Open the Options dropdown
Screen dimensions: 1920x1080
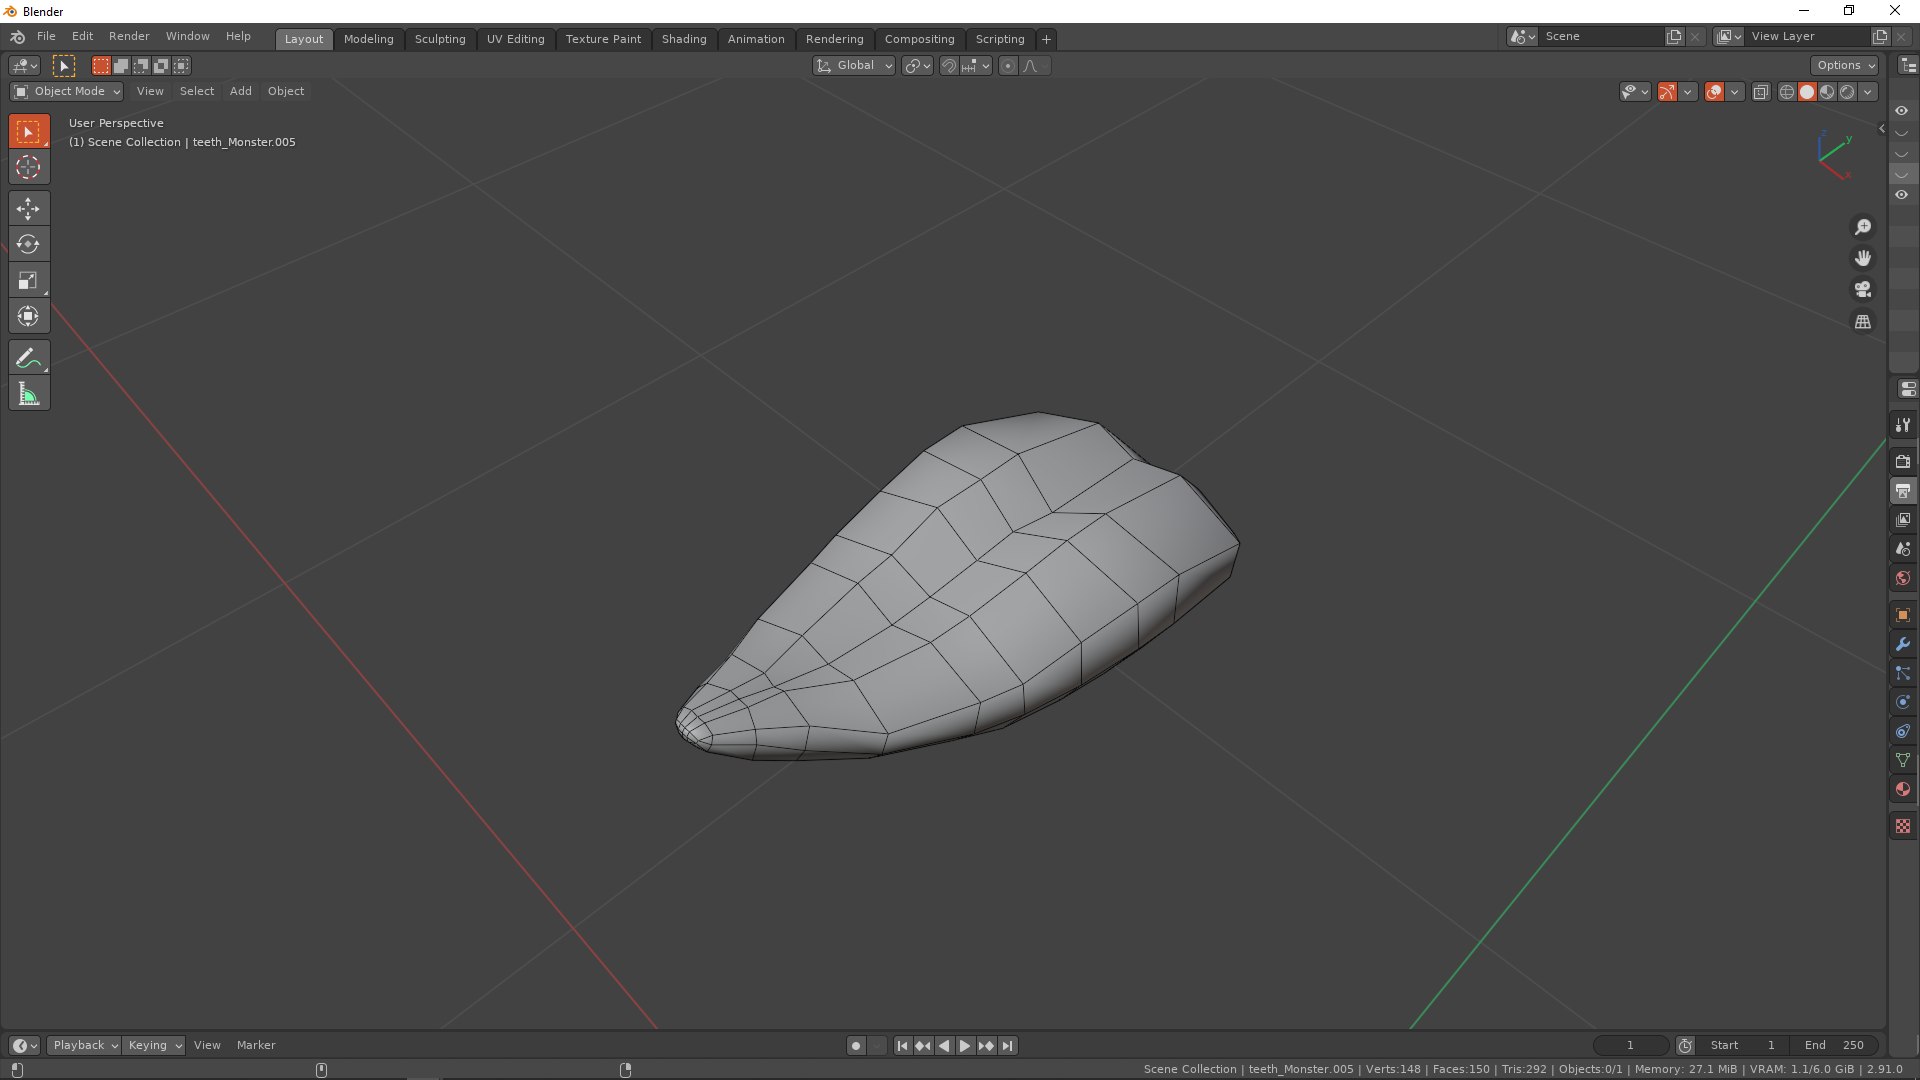1844,65
